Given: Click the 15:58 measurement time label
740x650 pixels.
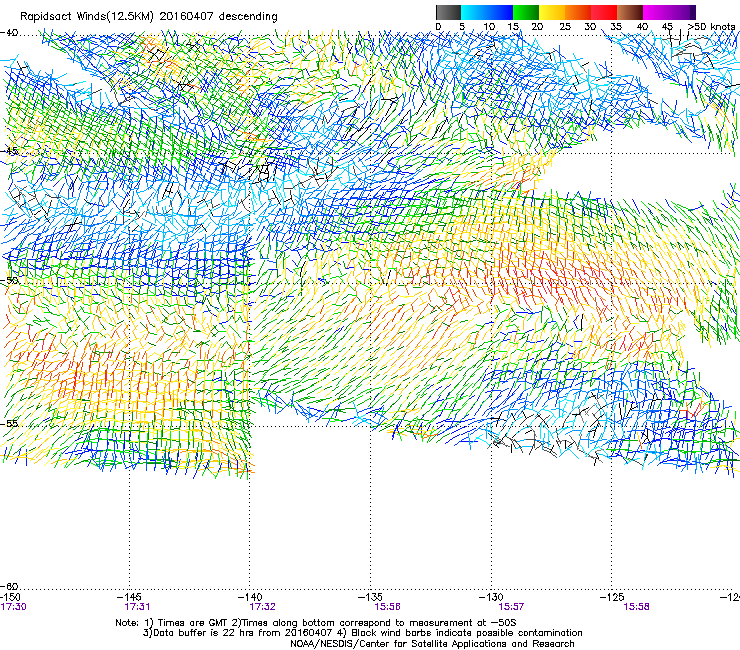Looking at the screenshot, I should (636, 607).
